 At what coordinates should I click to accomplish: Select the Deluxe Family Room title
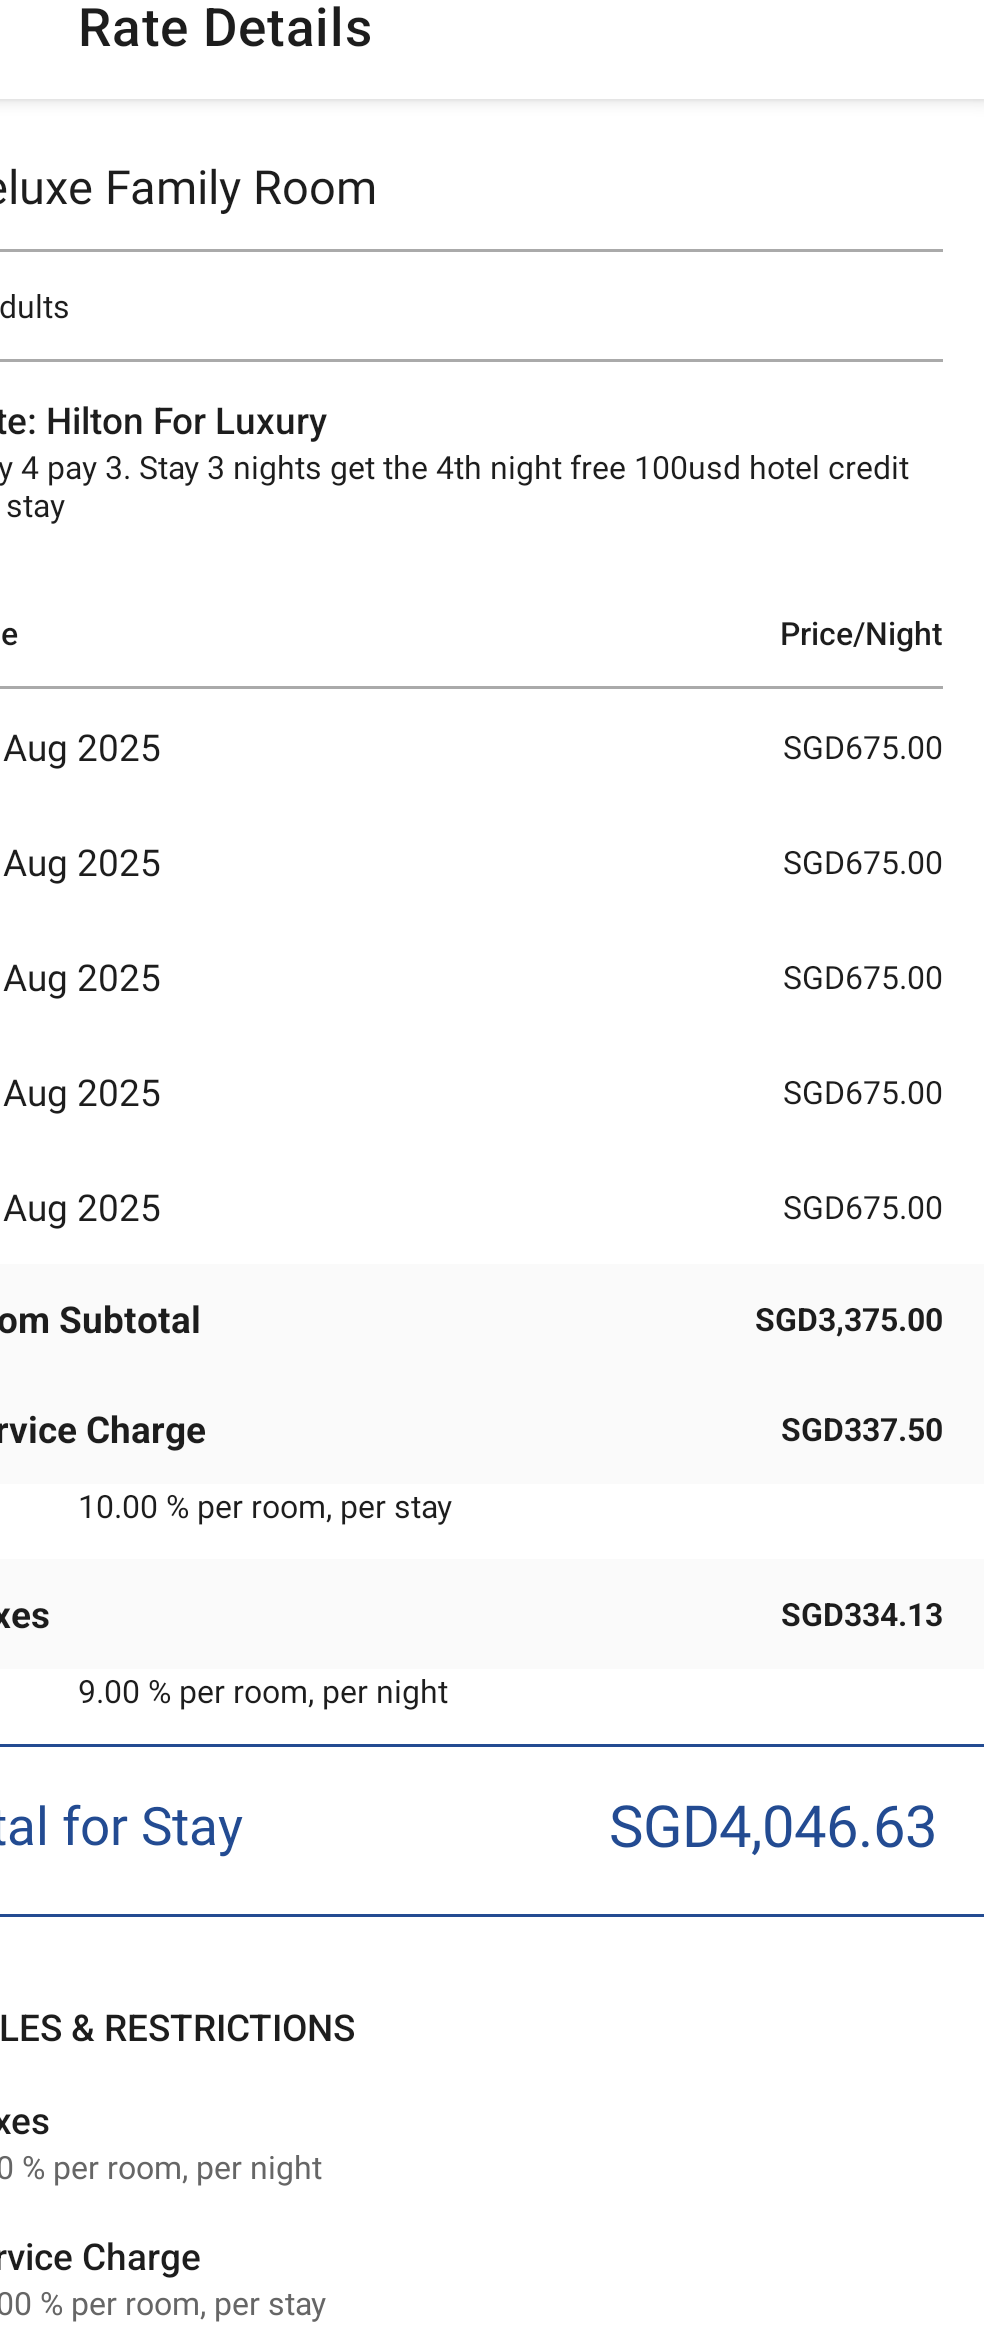[x=188, y=188]
